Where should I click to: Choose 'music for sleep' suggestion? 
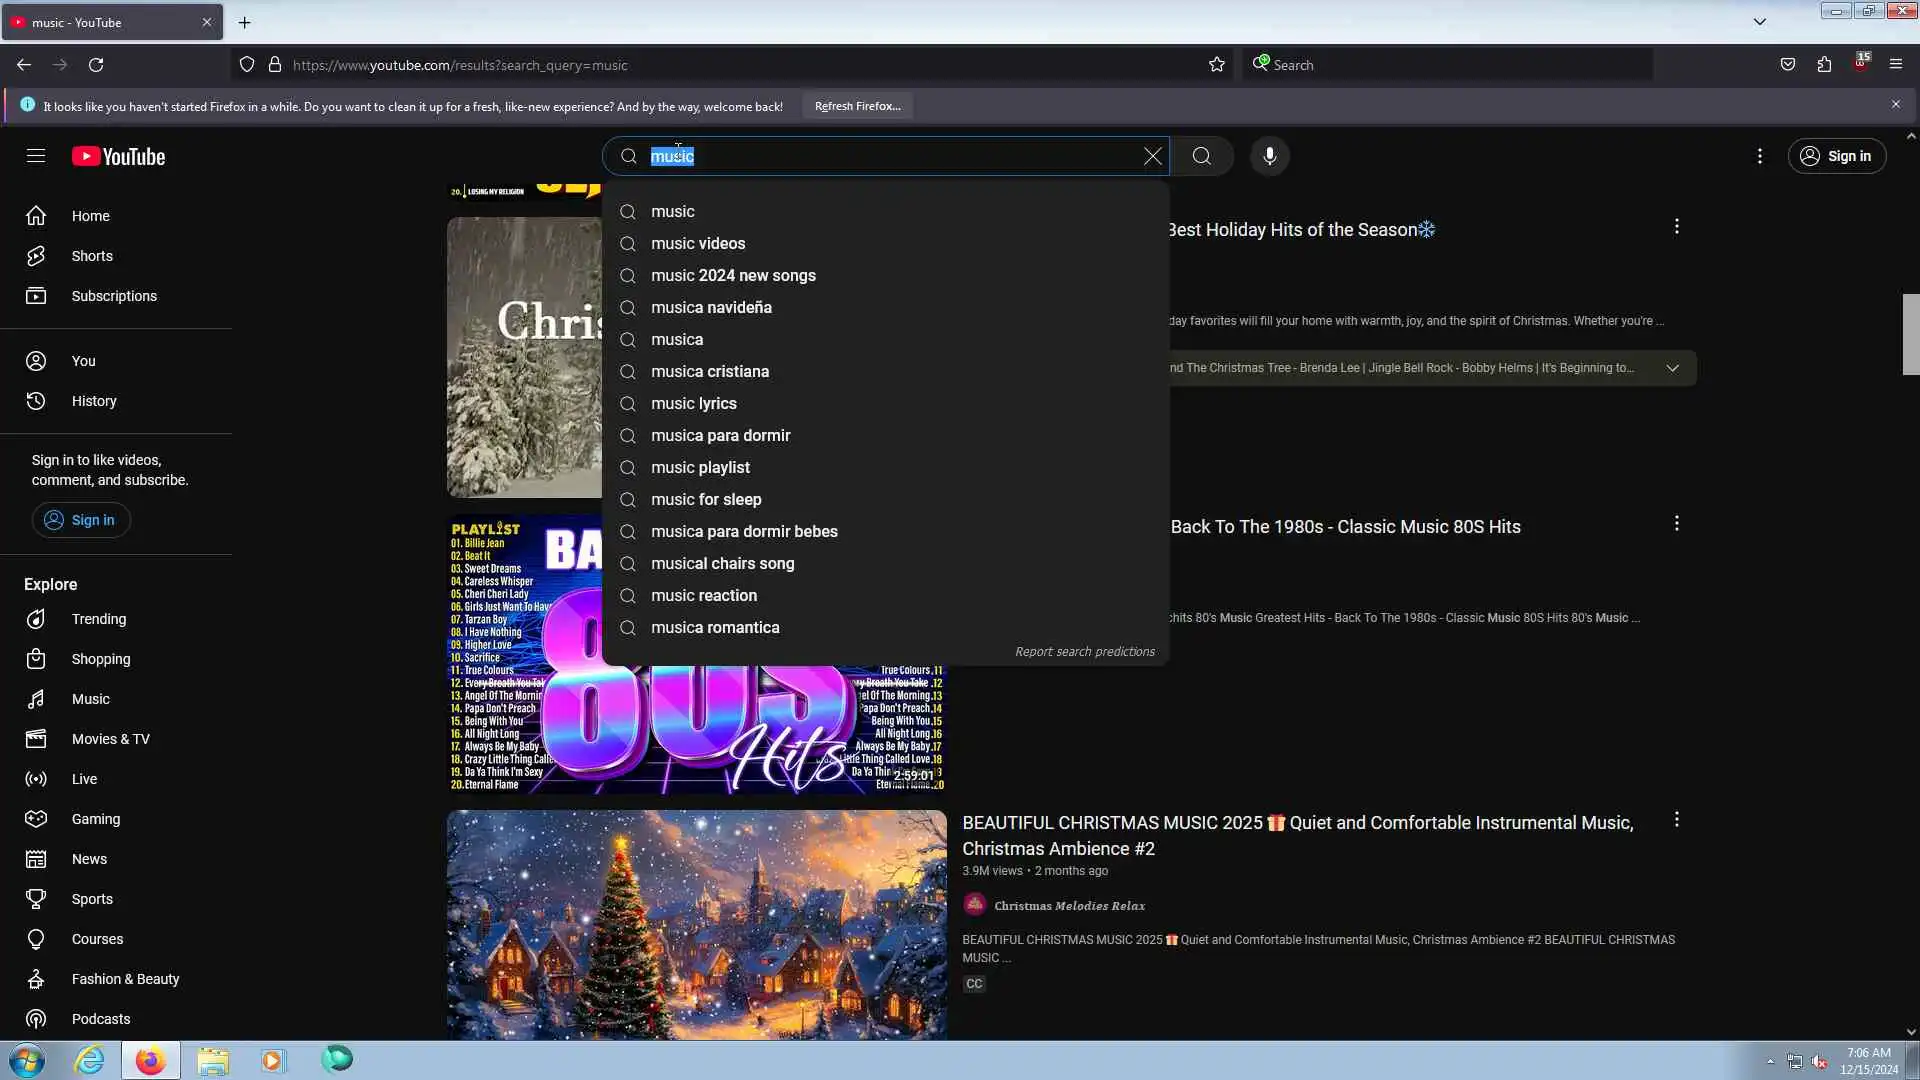tap(705, 499)
